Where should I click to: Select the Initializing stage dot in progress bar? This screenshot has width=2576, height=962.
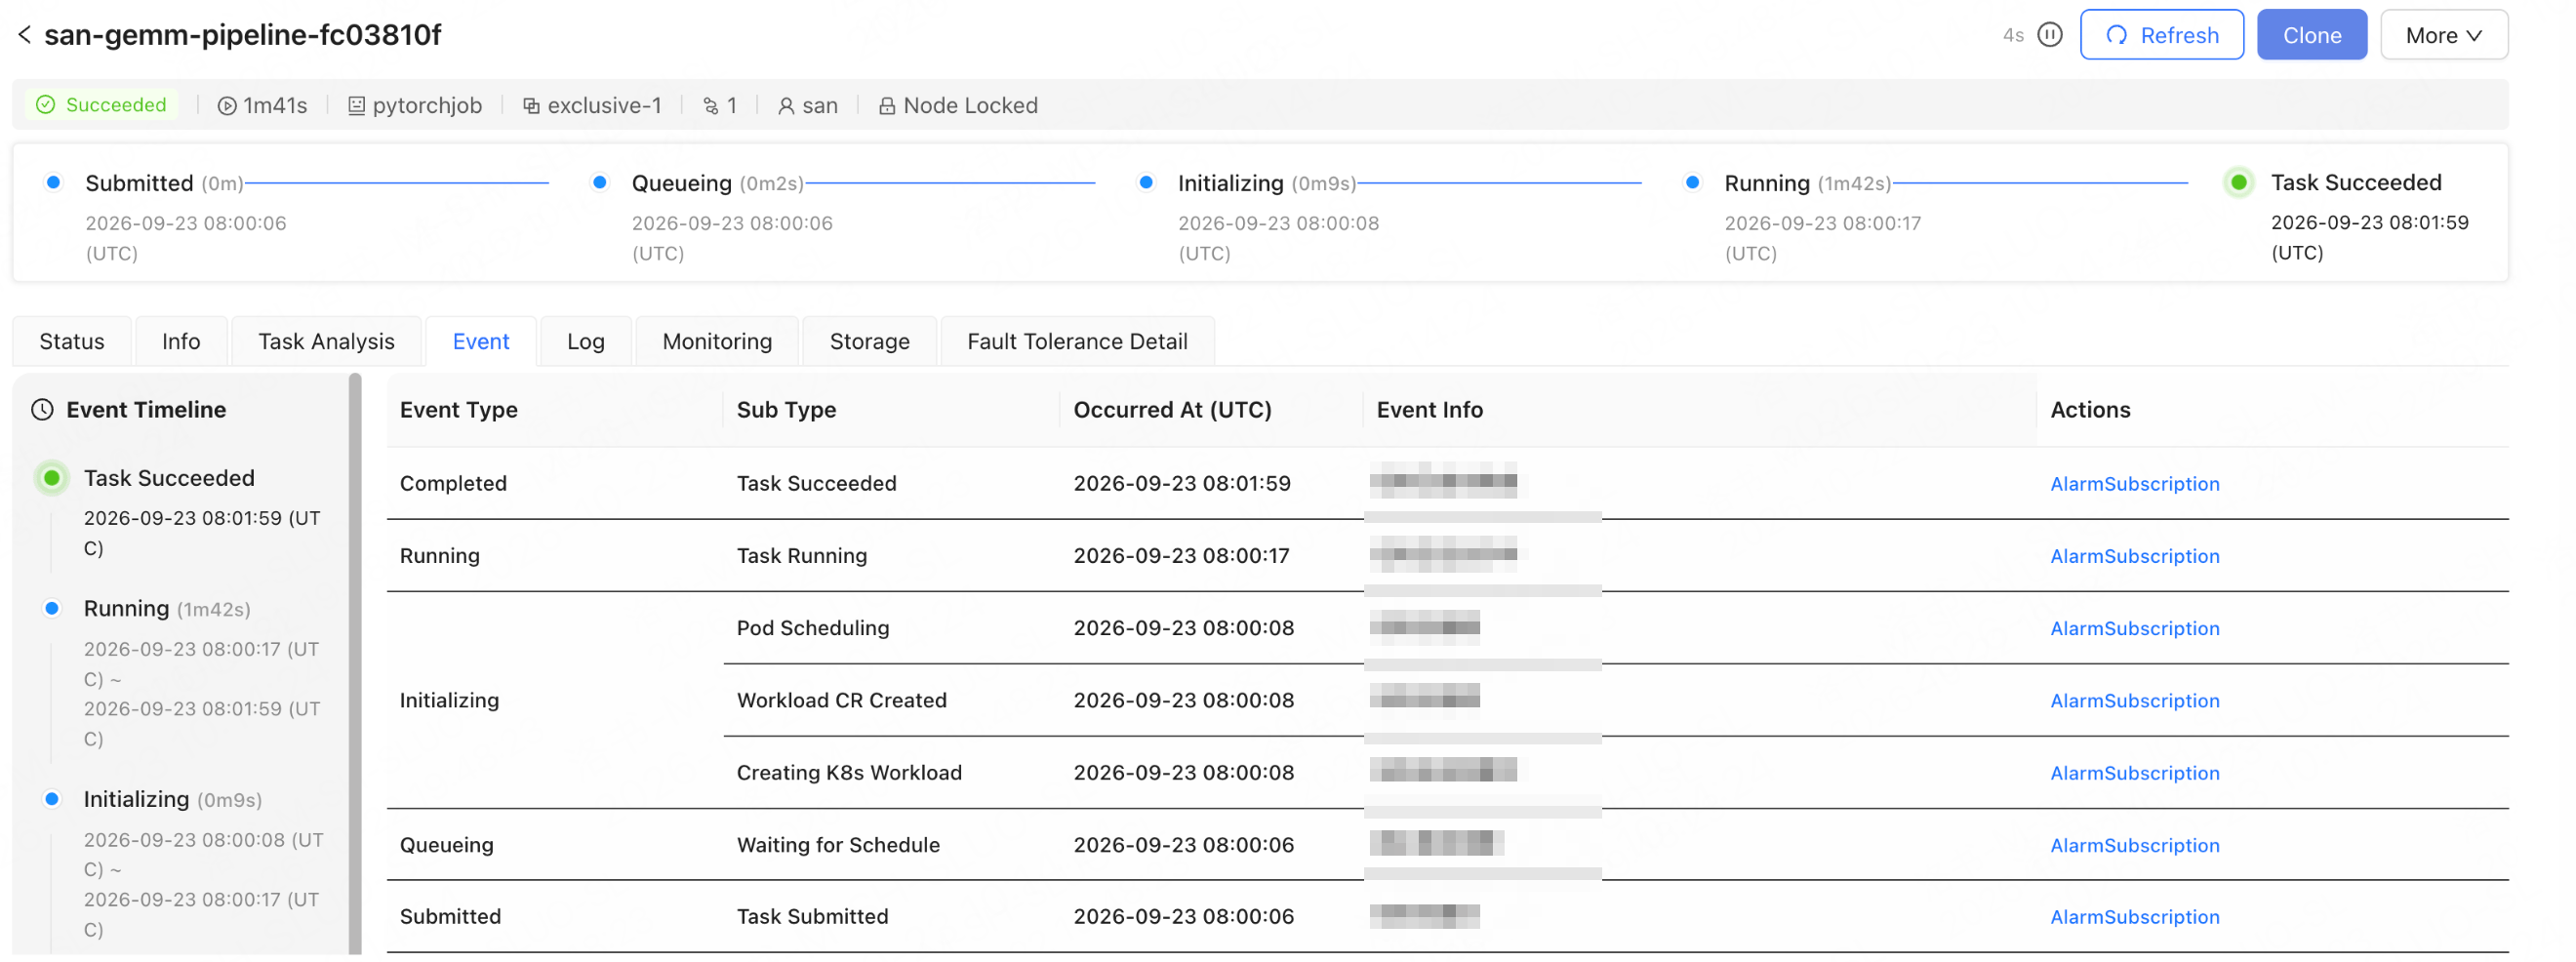pos(1146,183)
